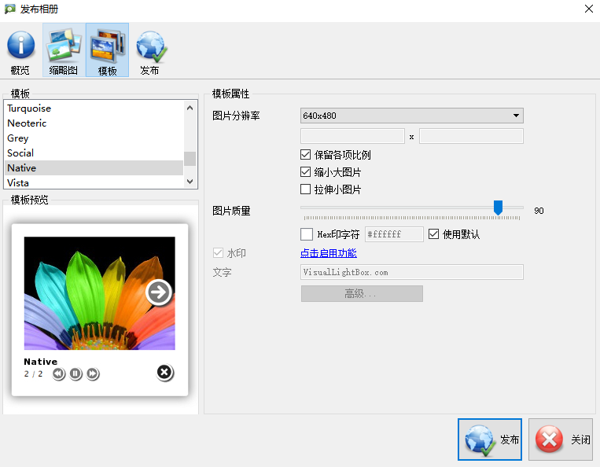The height and width of the screenshot is (467, 600).
Task: Click the 图片质量 slider handle
Action: point(498,207)
